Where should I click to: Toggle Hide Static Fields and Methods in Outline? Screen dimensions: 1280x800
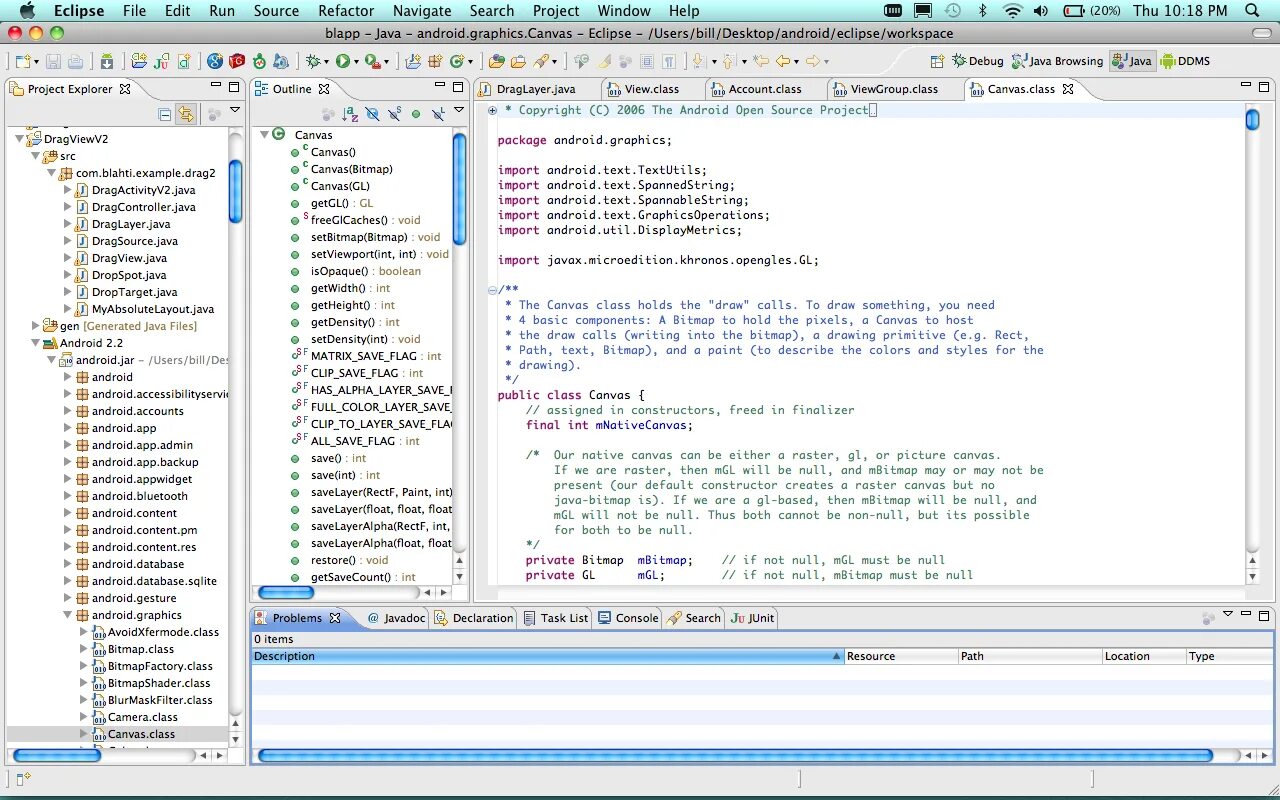[x=394, y=114]
